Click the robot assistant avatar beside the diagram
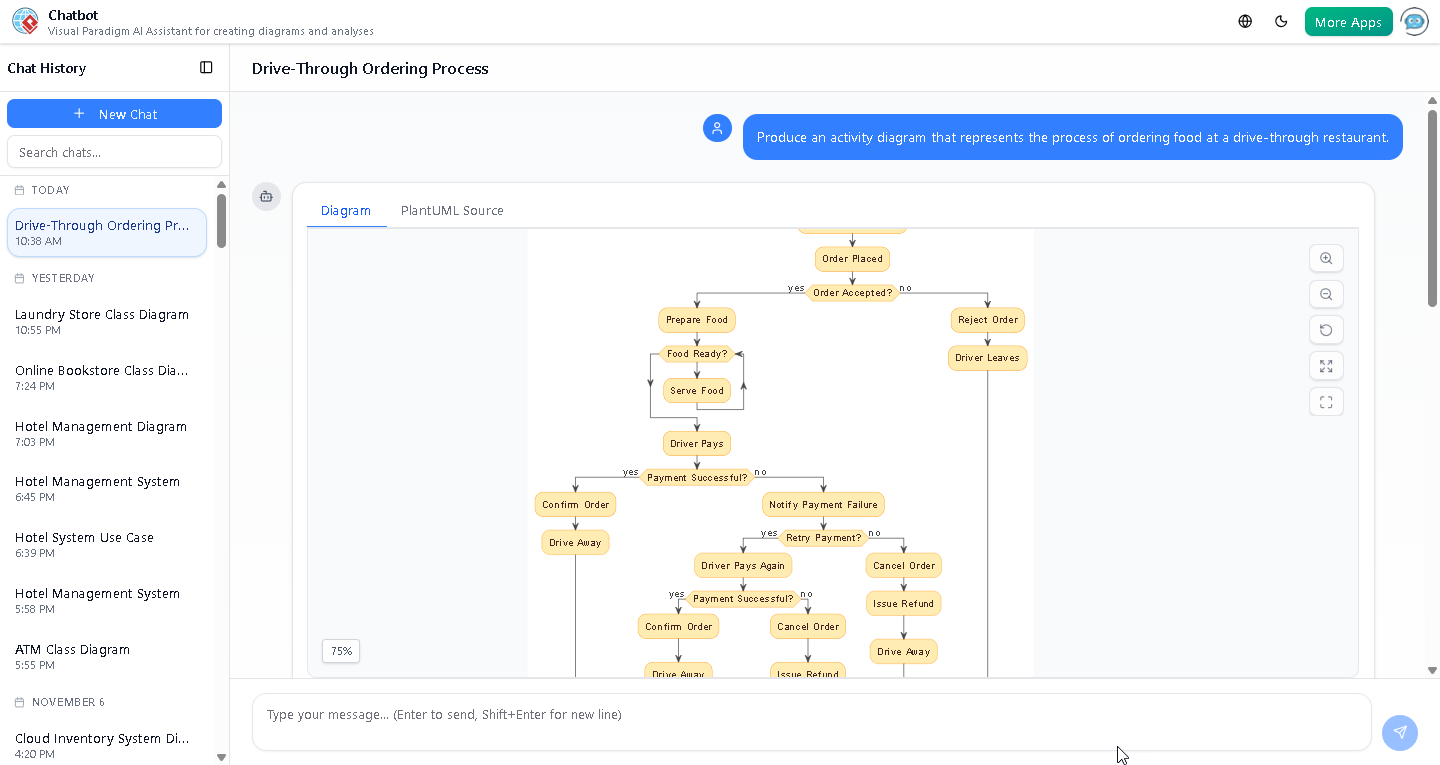The image size is (1440, 765). click(x=266, y=197)
